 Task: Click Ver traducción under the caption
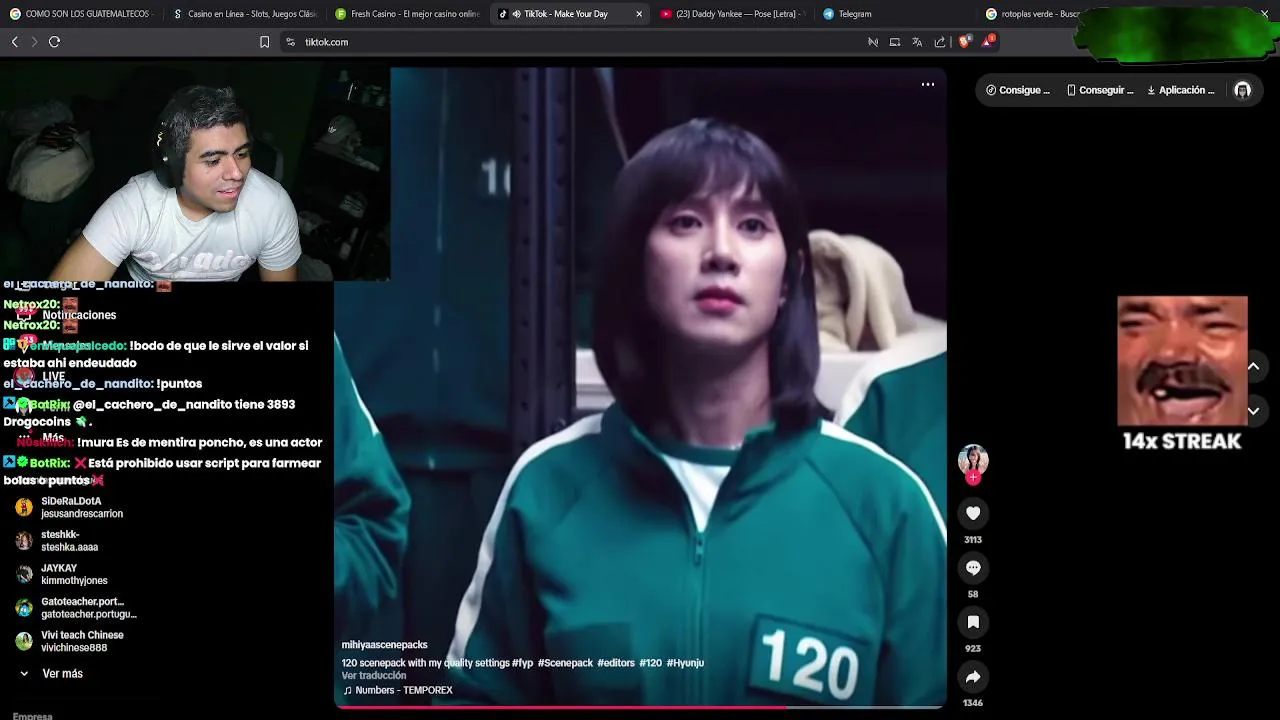coord(374,676)
